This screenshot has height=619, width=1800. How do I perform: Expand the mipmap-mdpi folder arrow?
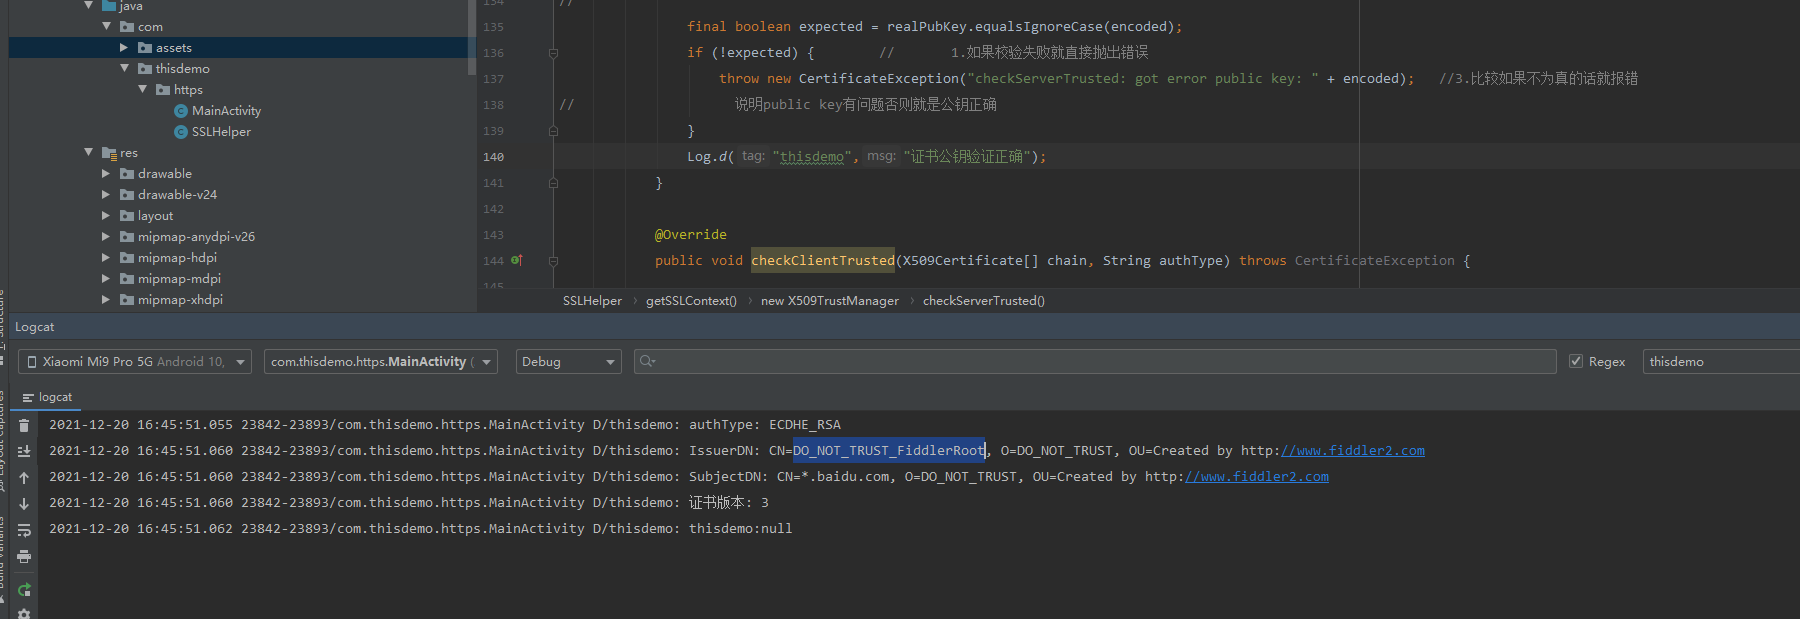tap(106, 279)
